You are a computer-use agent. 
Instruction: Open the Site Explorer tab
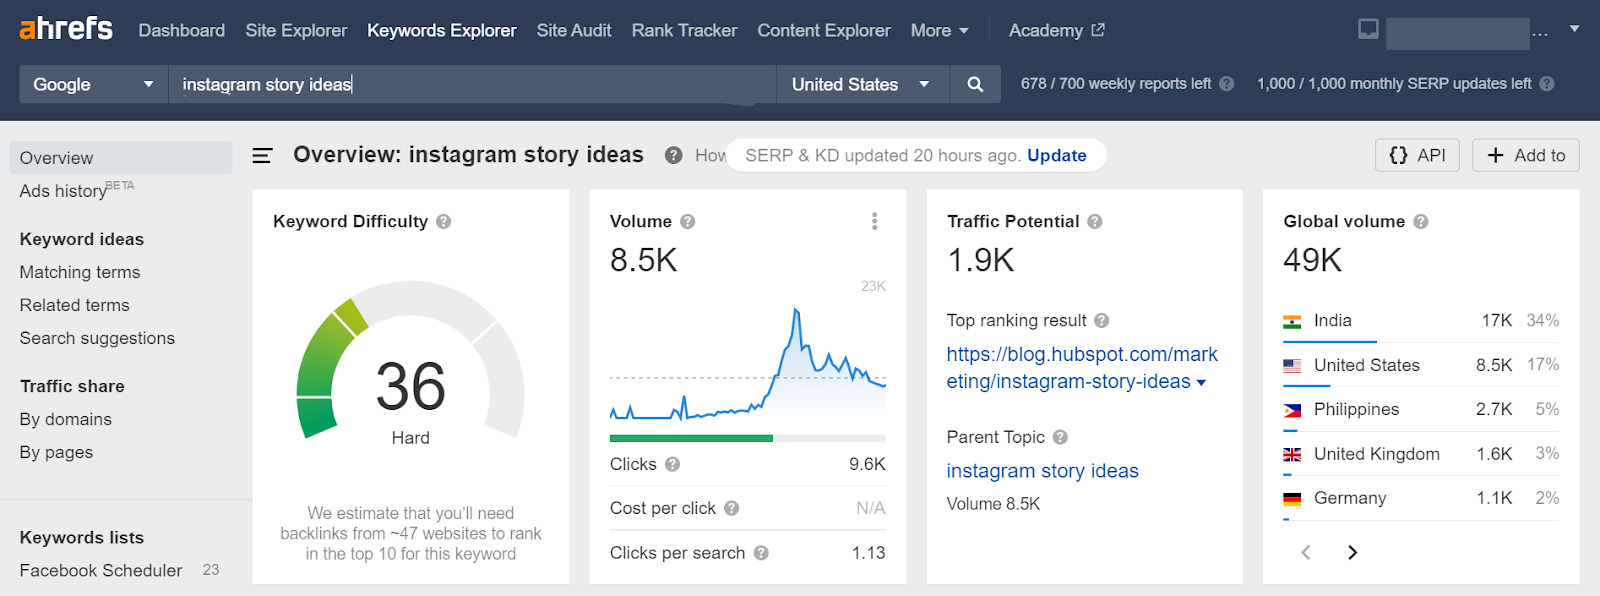(x=296, y=31)
